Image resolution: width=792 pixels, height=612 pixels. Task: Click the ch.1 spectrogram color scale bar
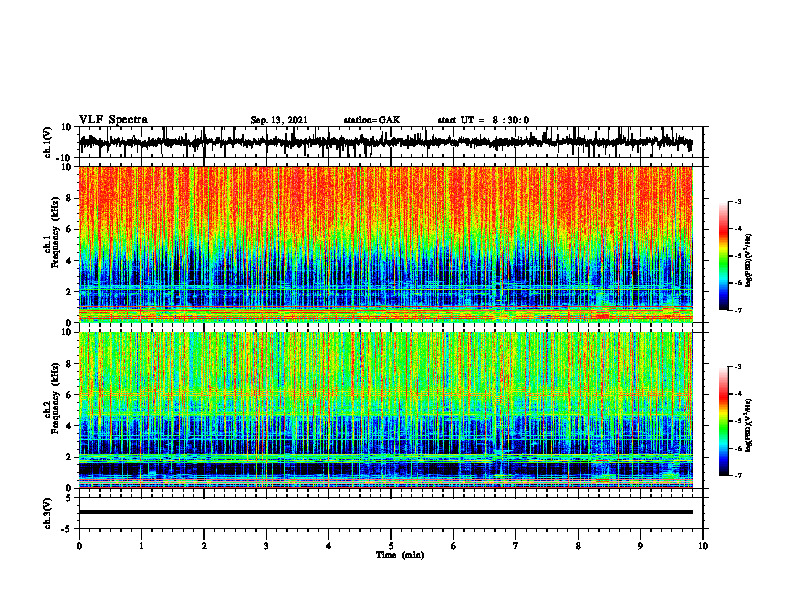(x=723, y=256)
